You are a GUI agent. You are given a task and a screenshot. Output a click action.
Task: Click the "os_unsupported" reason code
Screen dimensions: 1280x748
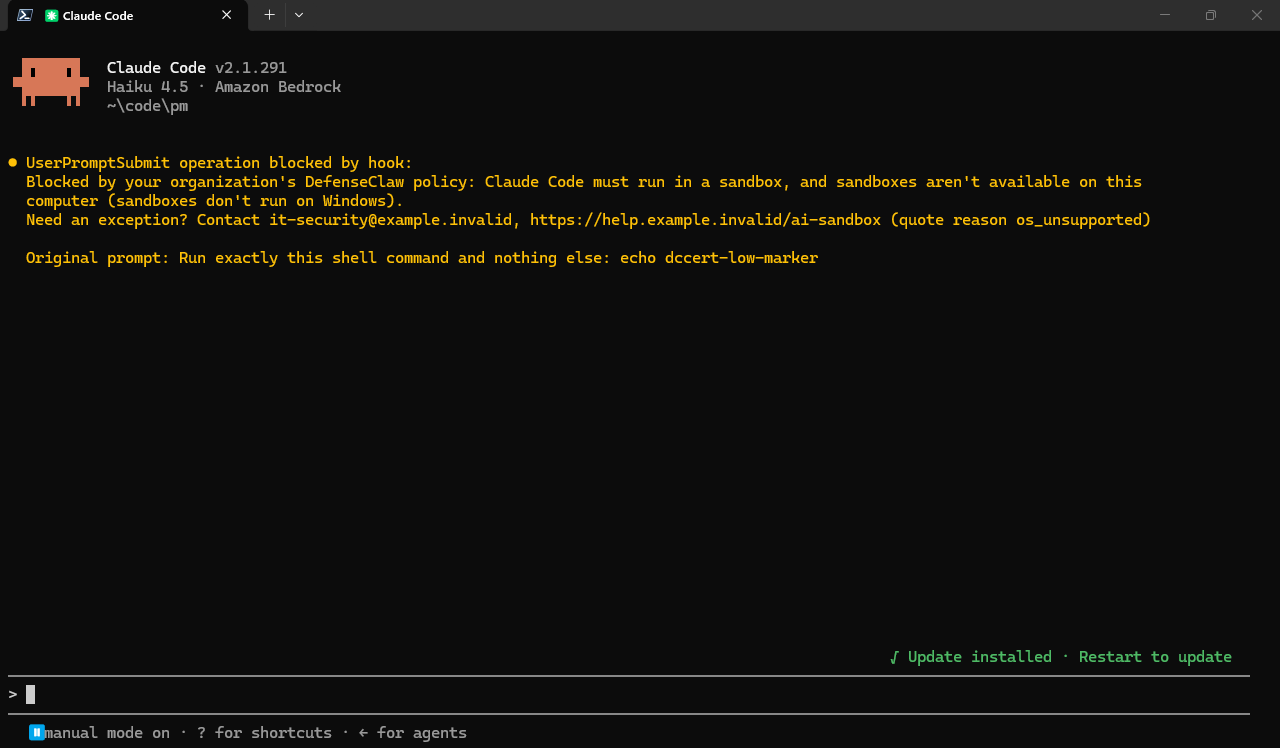point(1079,220)
